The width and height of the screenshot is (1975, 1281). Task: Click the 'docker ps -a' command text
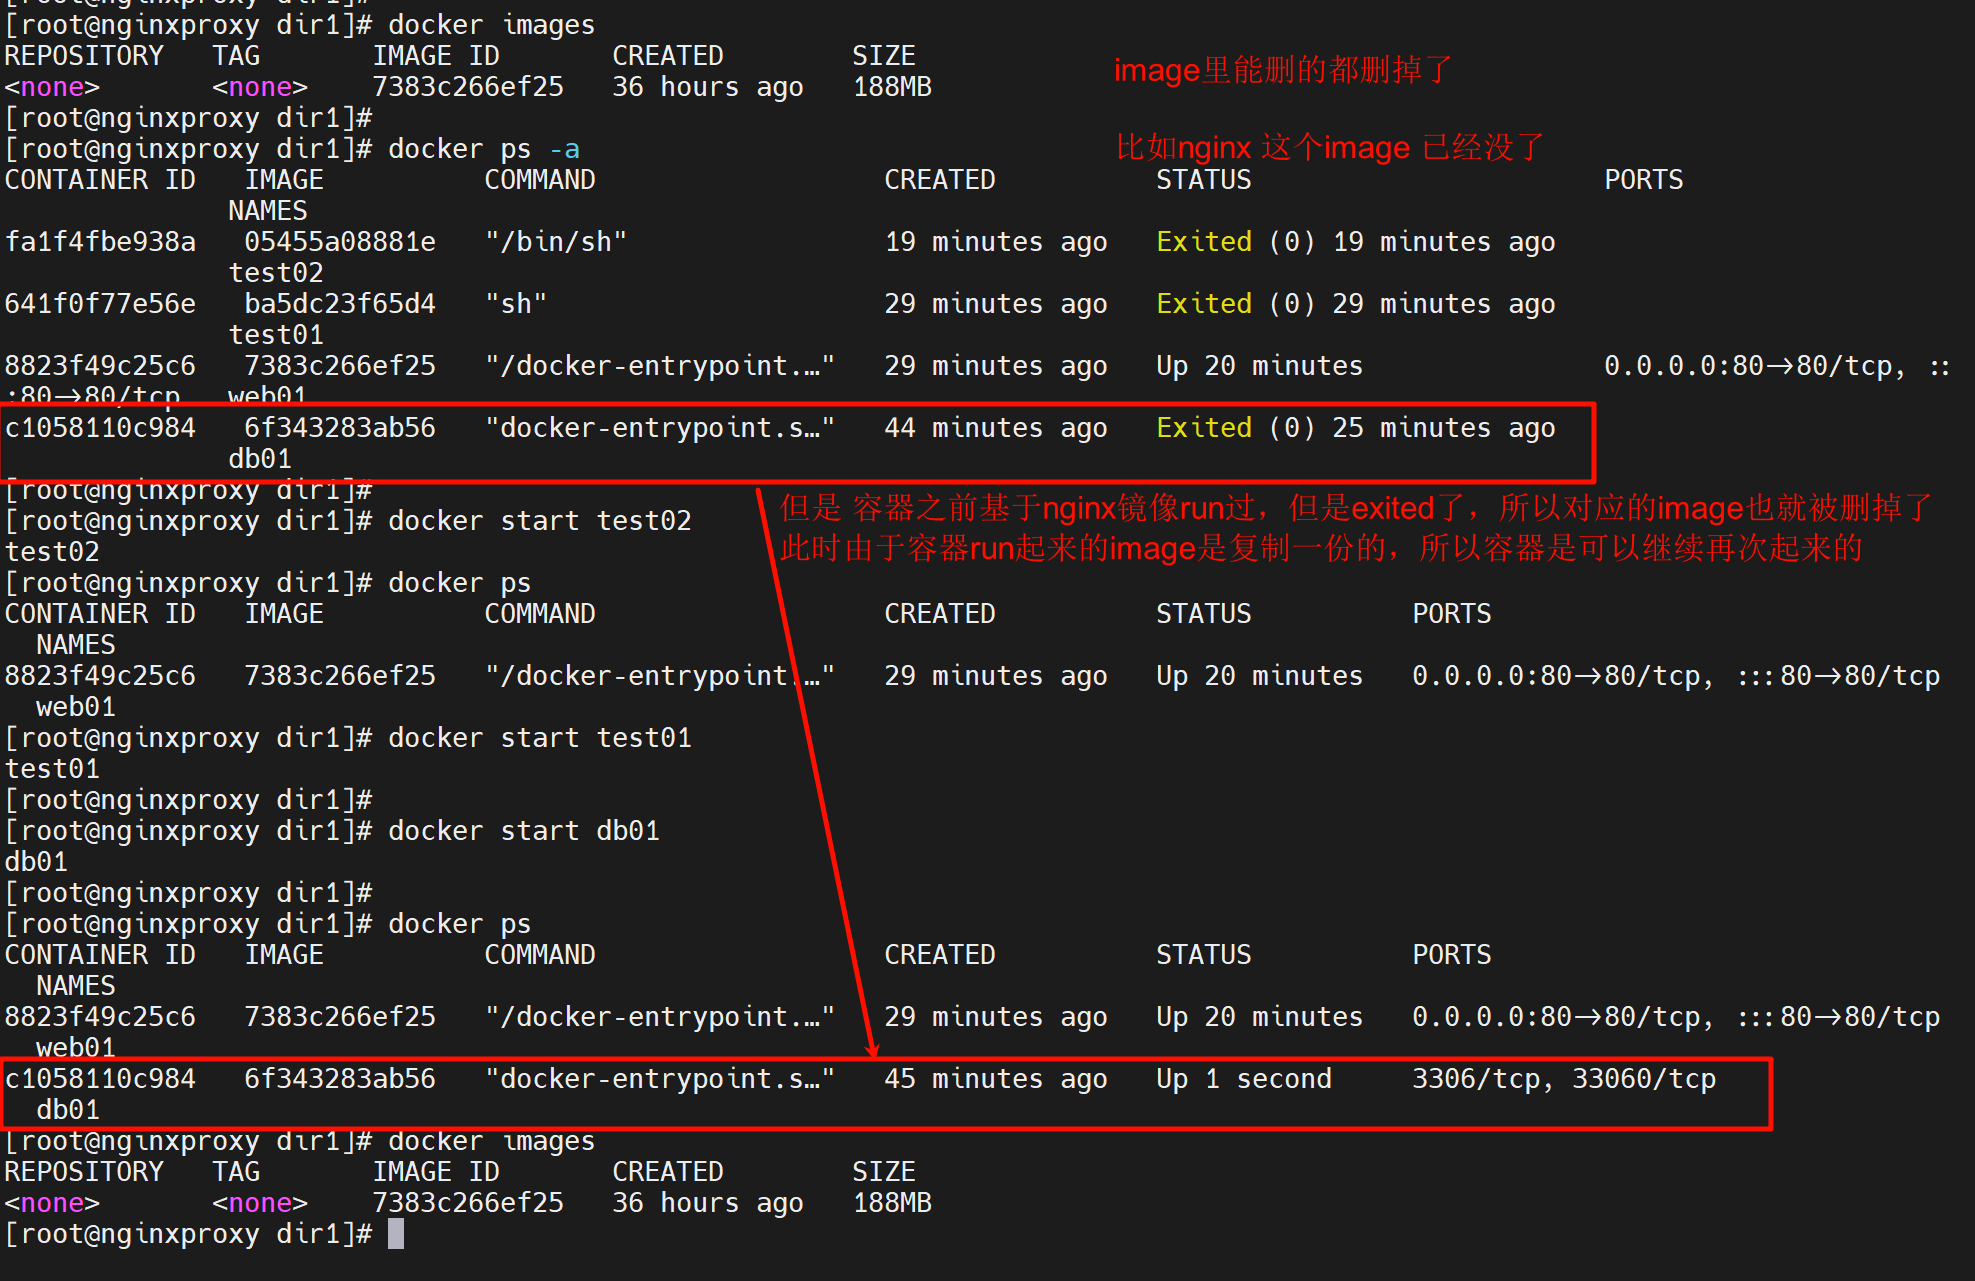pos(483,149)
